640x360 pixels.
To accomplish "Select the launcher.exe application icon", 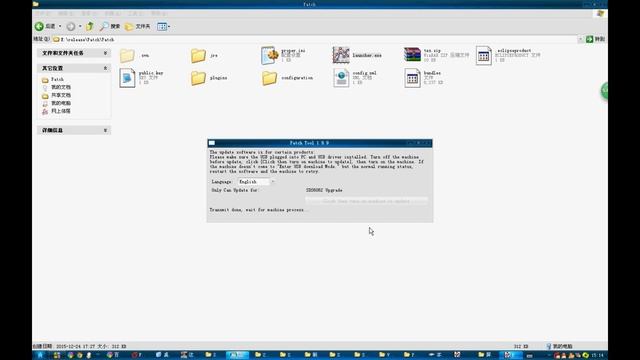I will 341,55.
